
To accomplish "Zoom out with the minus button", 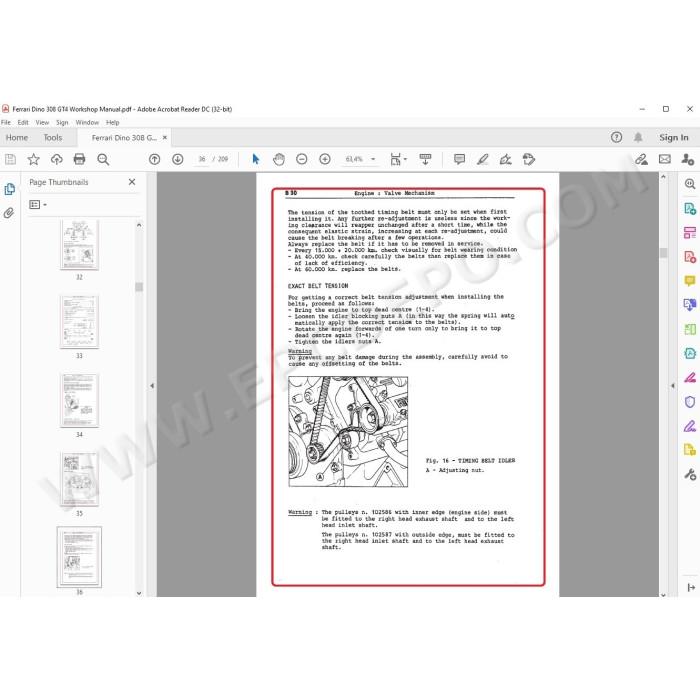I will [302, 159].
